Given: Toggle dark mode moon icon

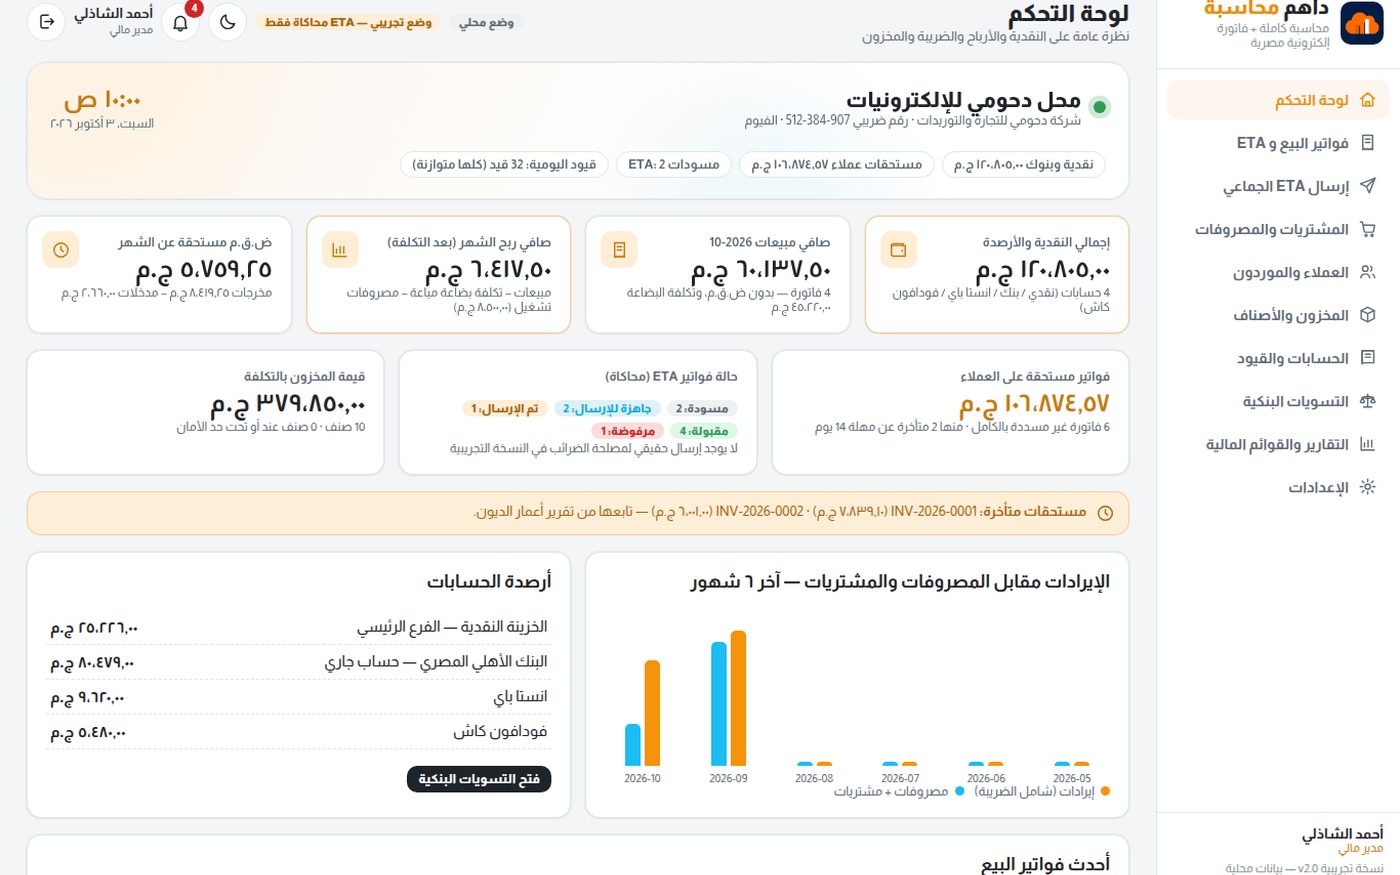Looking at the screenshot, I should point(228,22).
